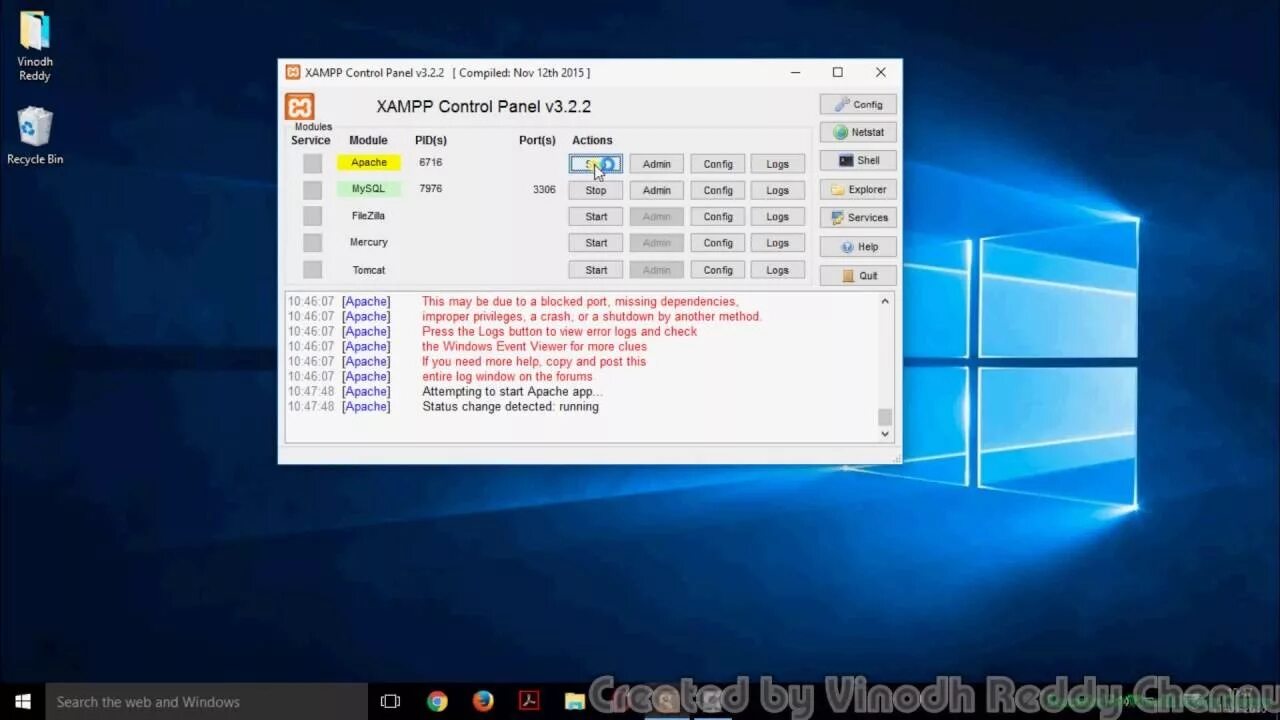The height and width of the screenshot is (720, 1280).
Task: Click the log scrollbar down arrow
Action: 885,434
